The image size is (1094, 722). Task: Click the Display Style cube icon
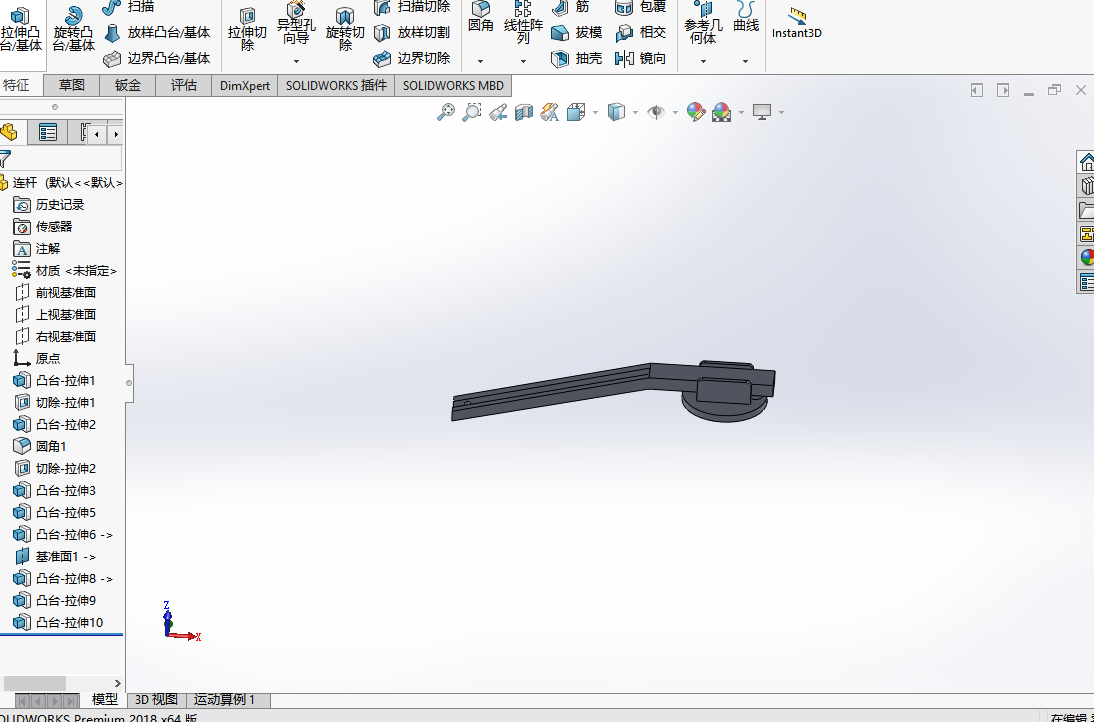click(616, 112)
